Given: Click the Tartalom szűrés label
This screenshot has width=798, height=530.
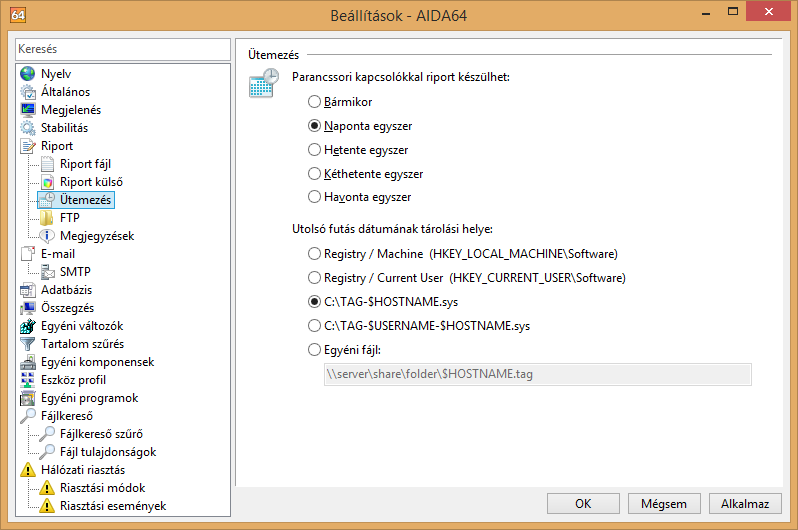Looking at the screenshot, I should [x=82, y=344].
